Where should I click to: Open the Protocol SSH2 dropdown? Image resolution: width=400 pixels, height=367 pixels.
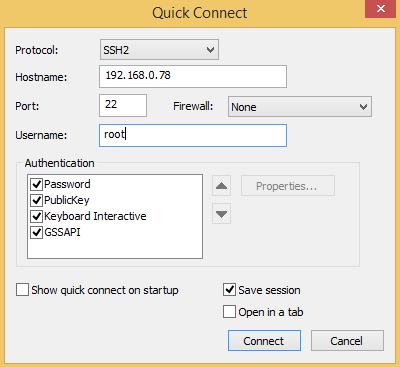tap(159, 50)
